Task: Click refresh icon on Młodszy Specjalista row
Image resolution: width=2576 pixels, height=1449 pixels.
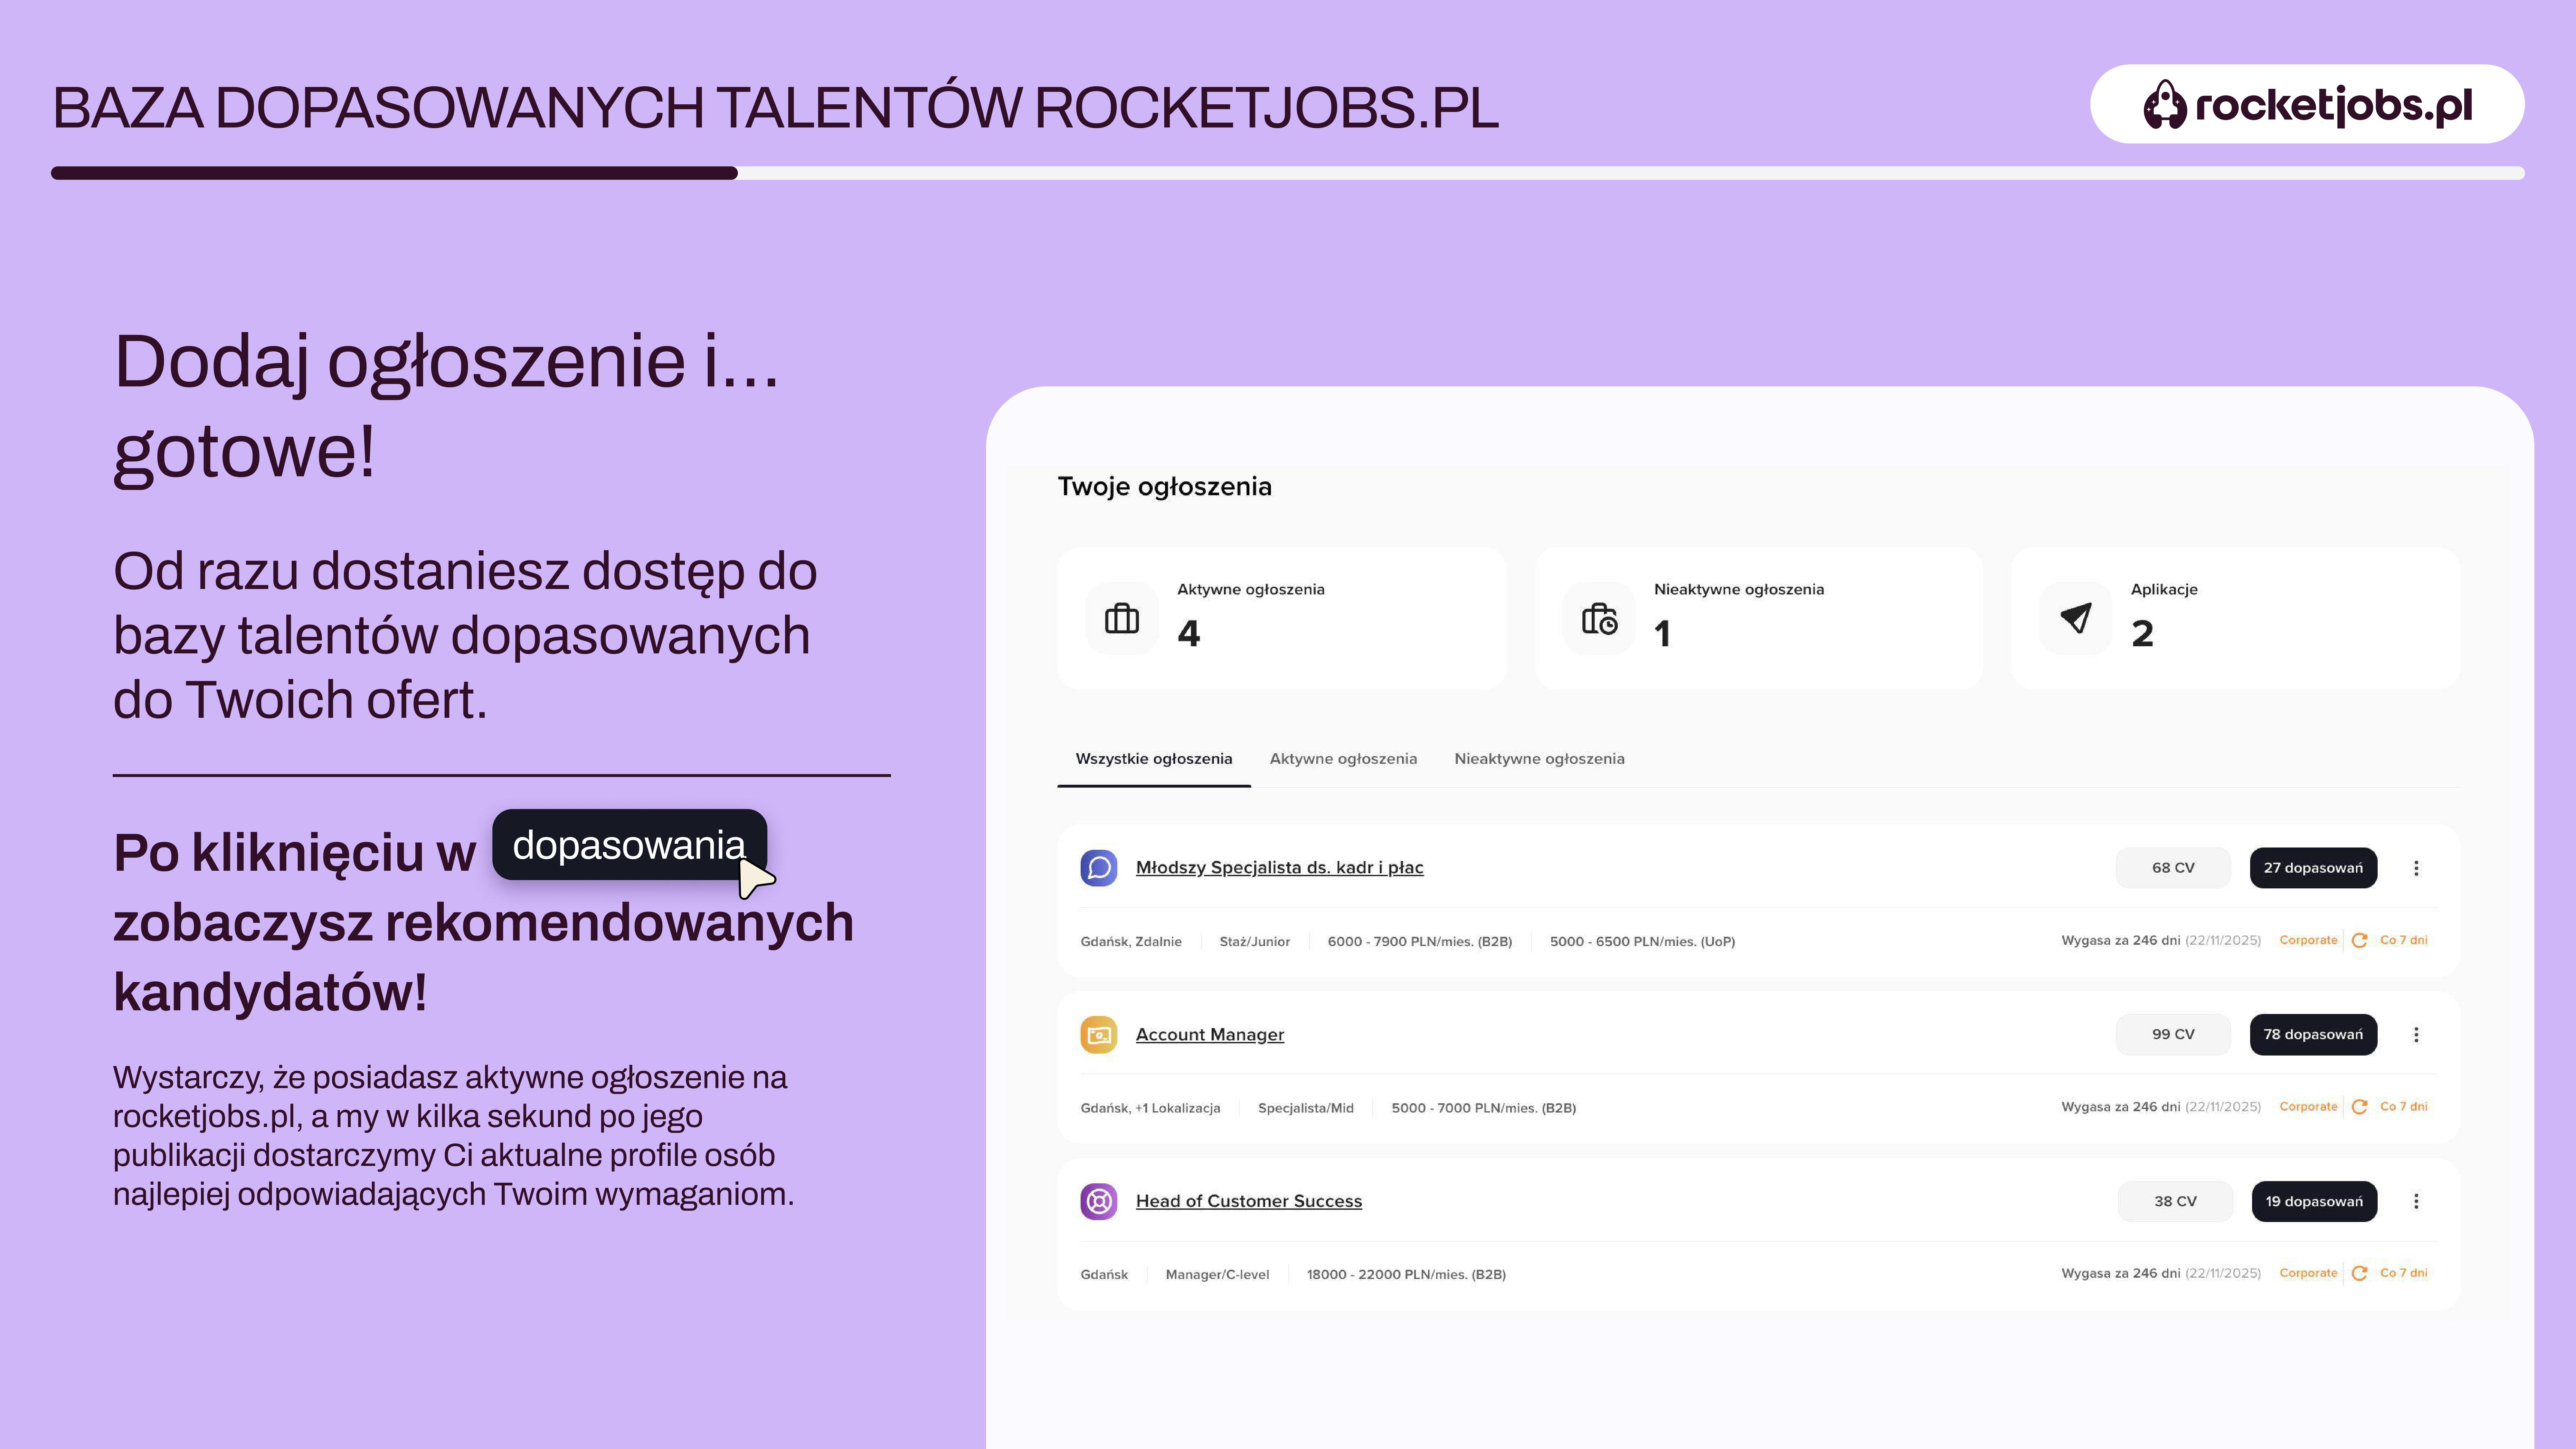Action: [x=2359, y=940]
